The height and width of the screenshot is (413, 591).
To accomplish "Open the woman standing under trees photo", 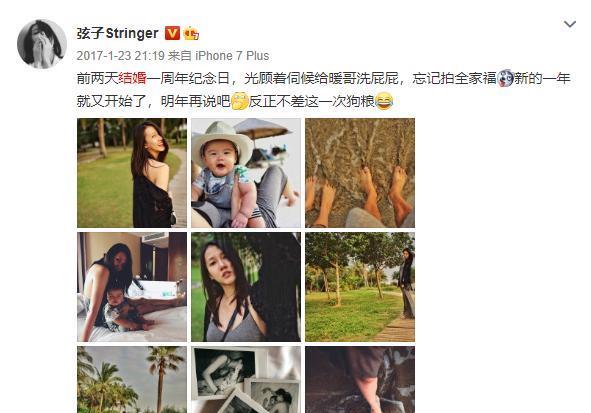I will coord(360,287).
